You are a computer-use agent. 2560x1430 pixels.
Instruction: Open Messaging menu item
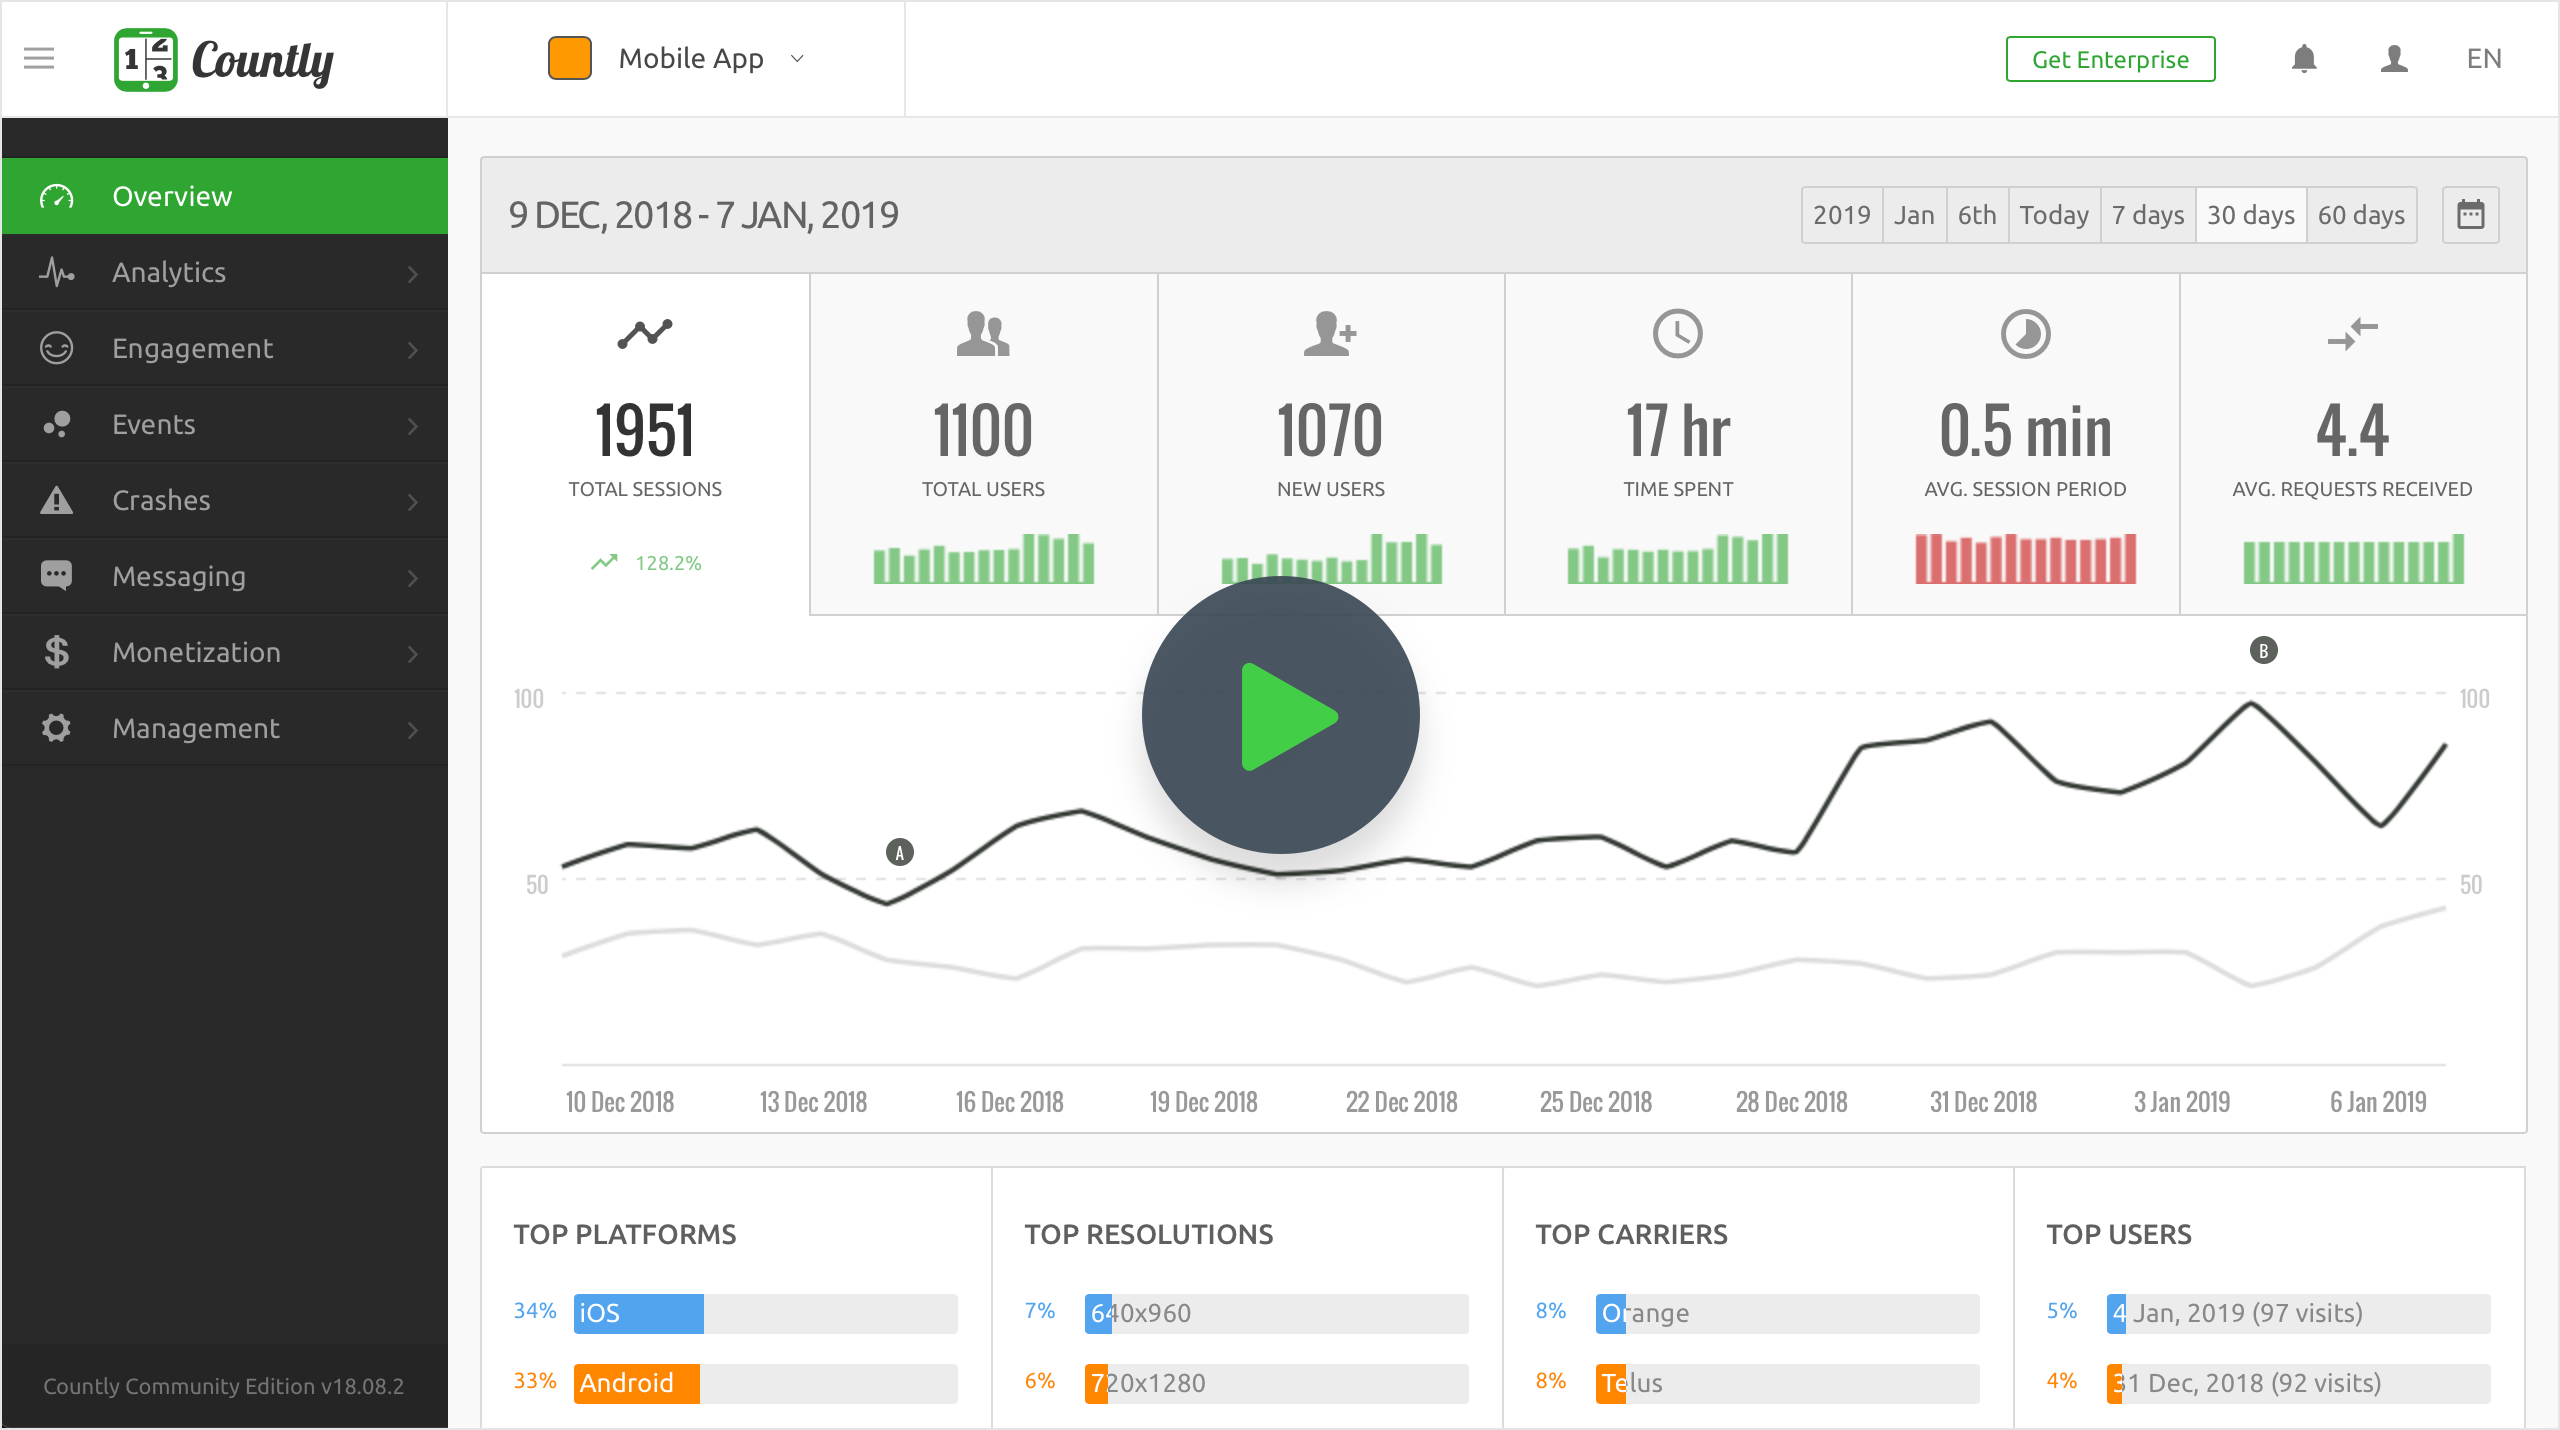pos(225,576)
